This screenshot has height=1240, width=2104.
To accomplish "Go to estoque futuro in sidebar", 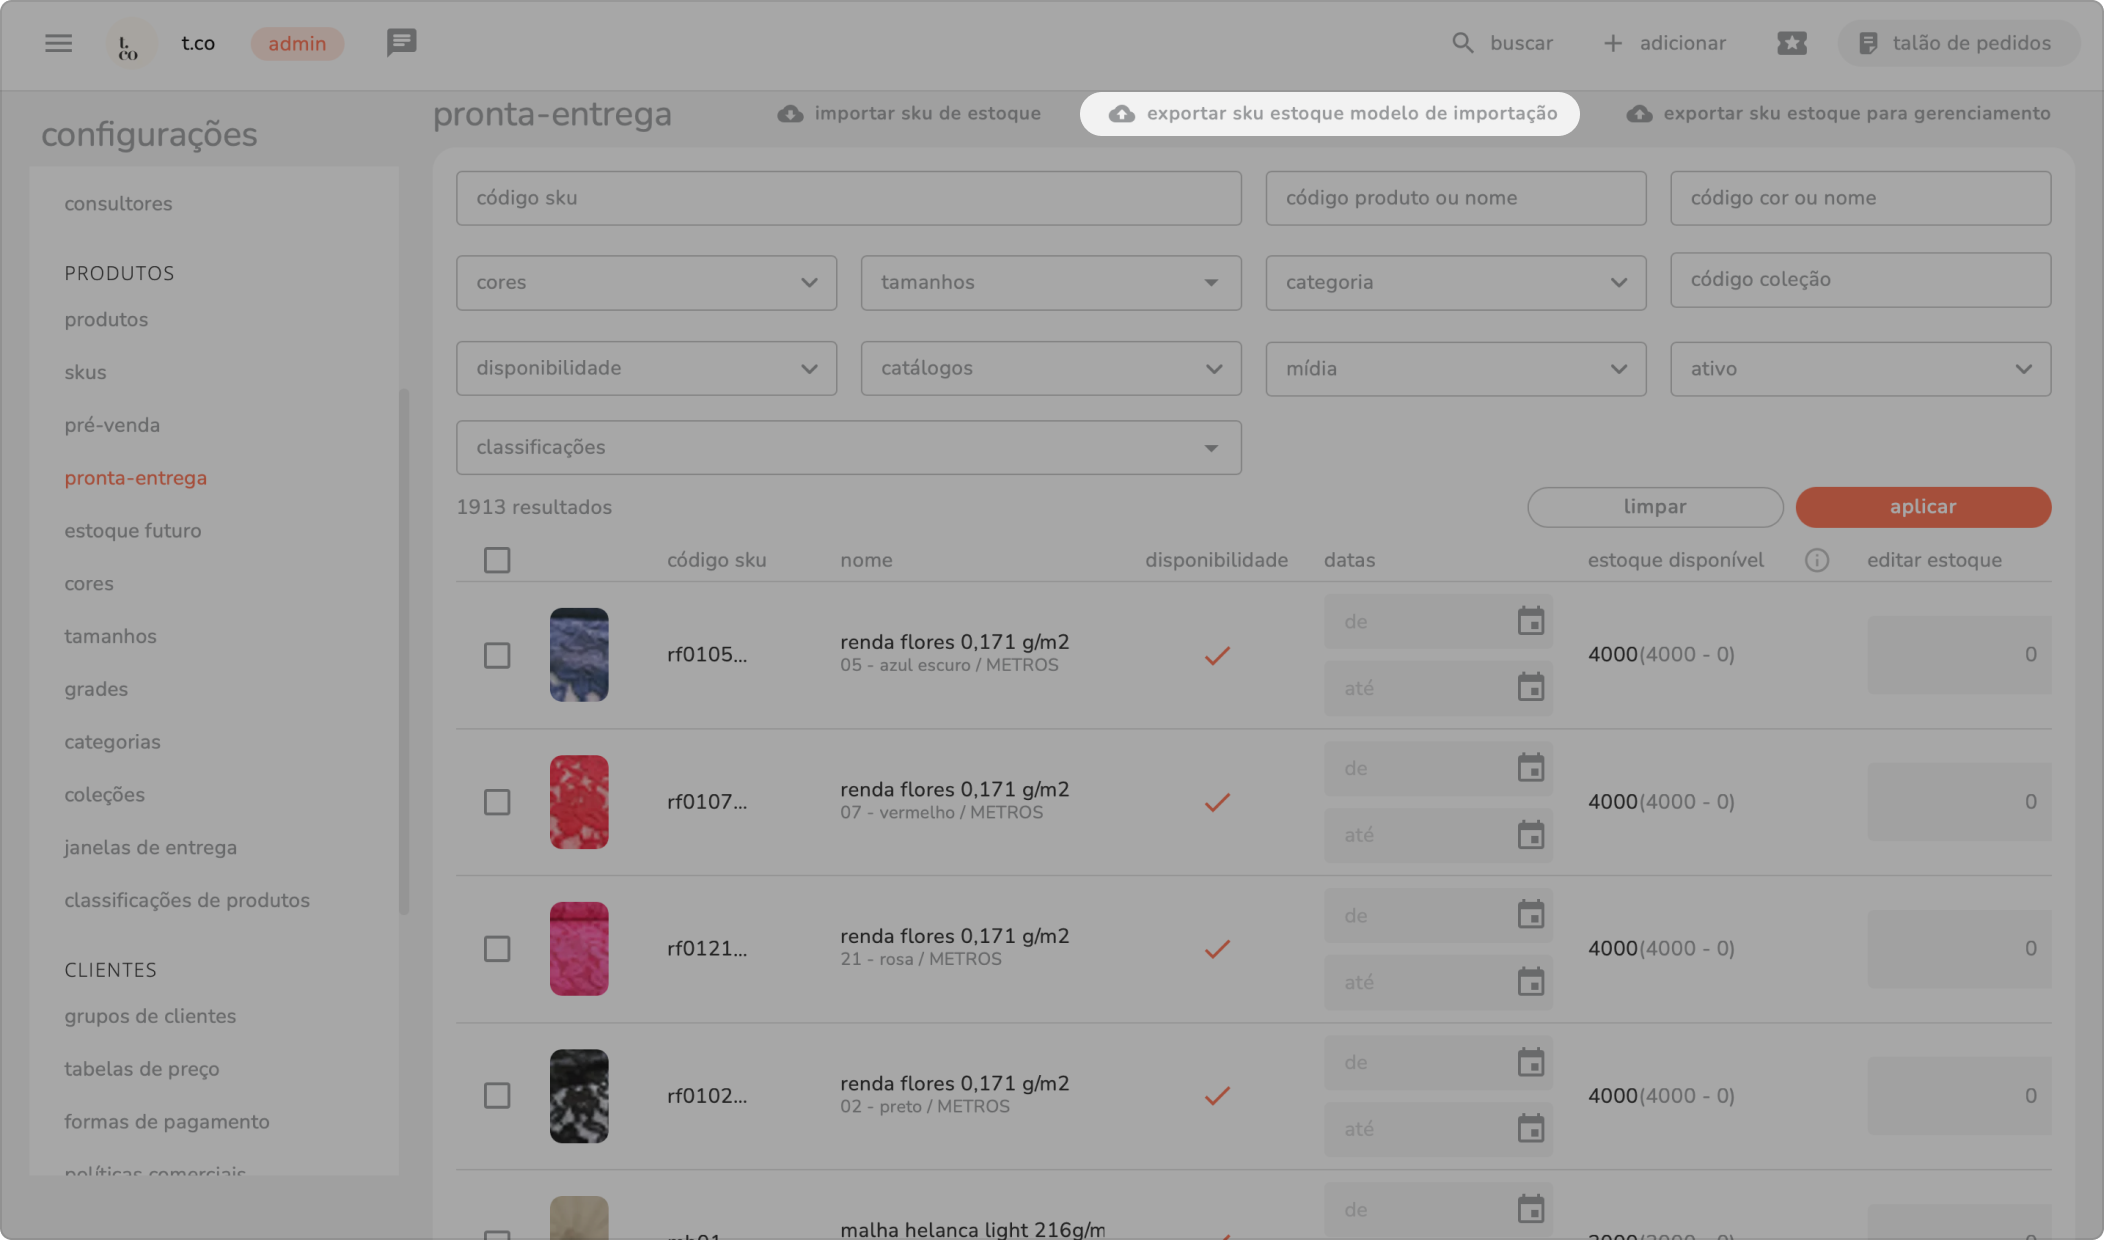I will [133, 531].
